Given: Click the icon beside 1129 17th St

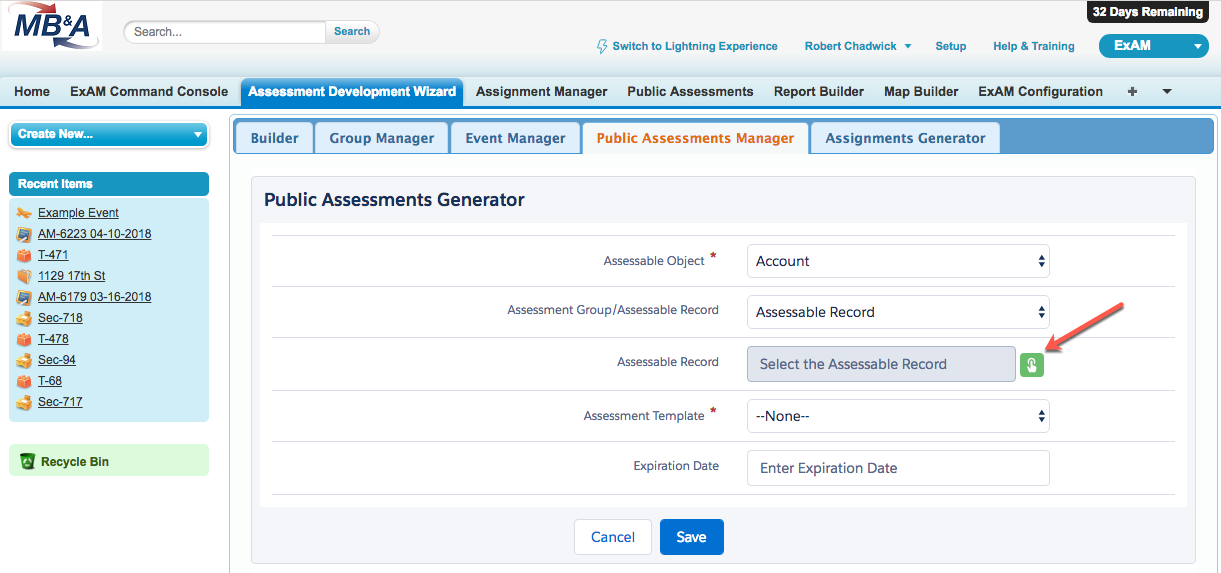Looking at the screenshot, I should [x=24, y=276].
